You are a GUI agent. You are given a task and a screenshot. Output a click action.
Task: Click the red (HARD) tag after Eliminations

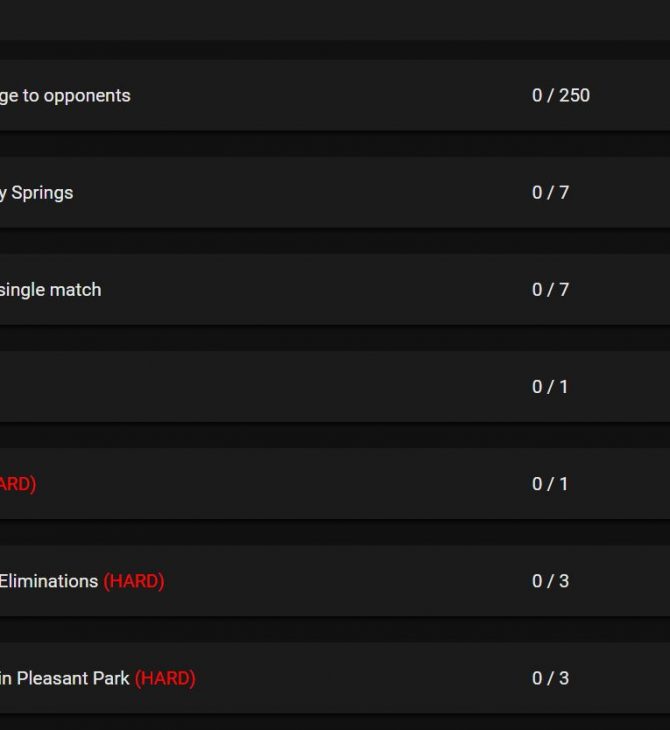coord(134,581)
